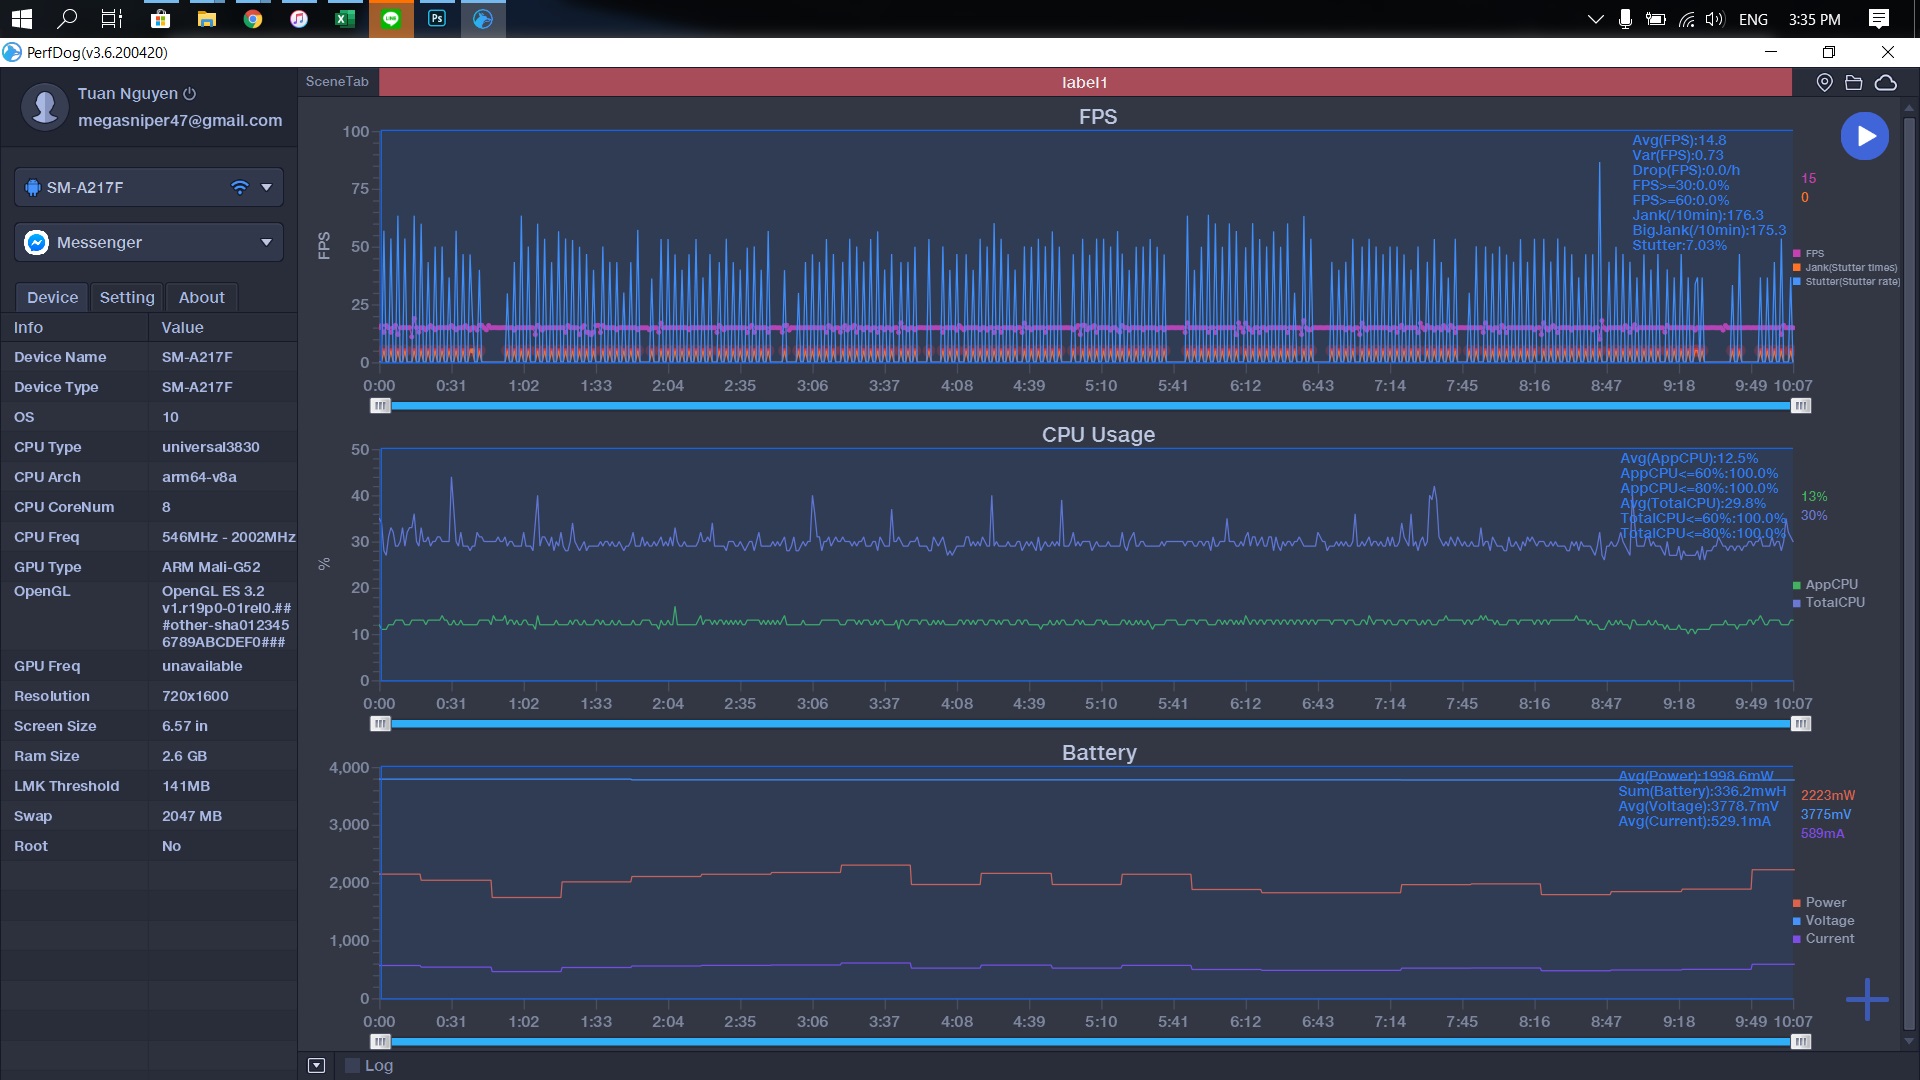Expand the bottom log panel arrow
This screenshot has width=1920, height=1080.
(316, 1066)
